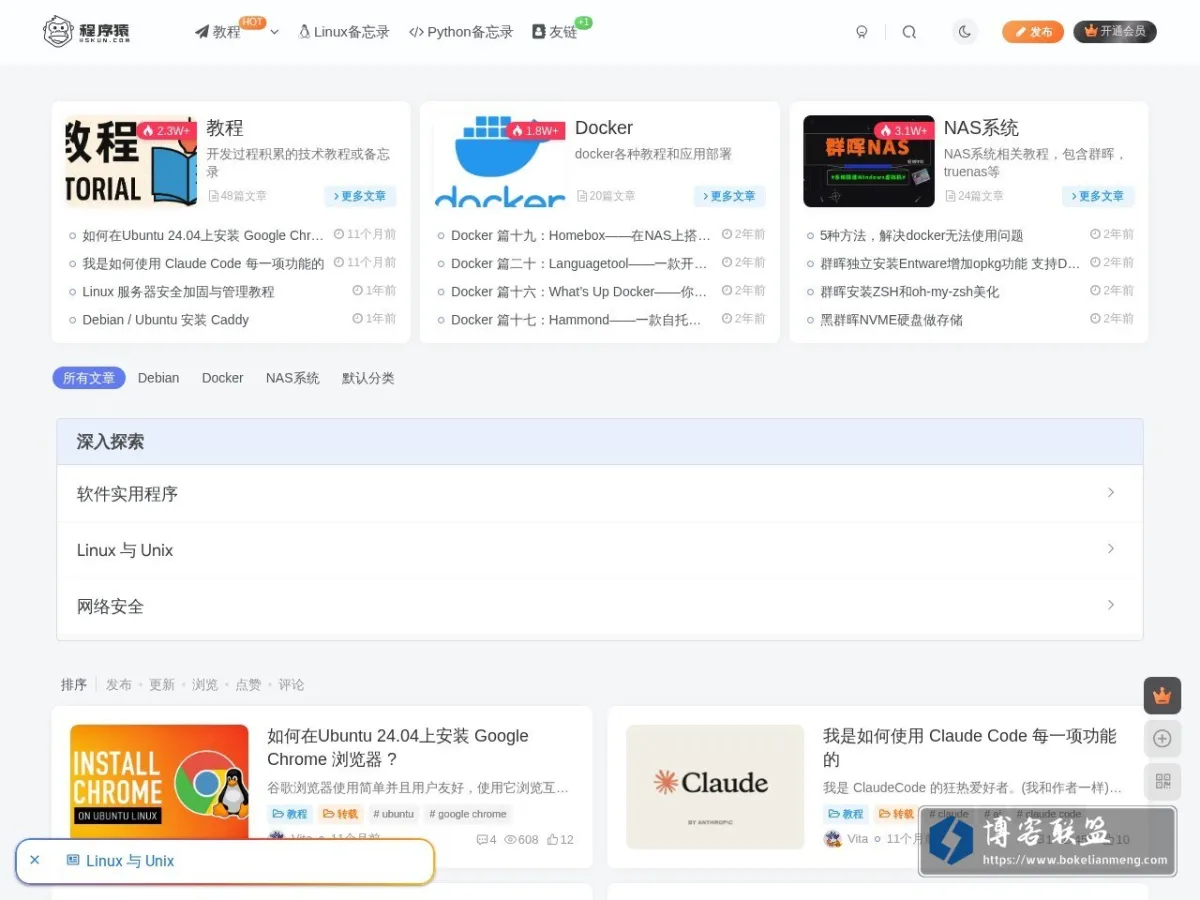Screen dimensions: 1200x900
Task: Click the lightbulb icon in header
Action: pos(862,32)
